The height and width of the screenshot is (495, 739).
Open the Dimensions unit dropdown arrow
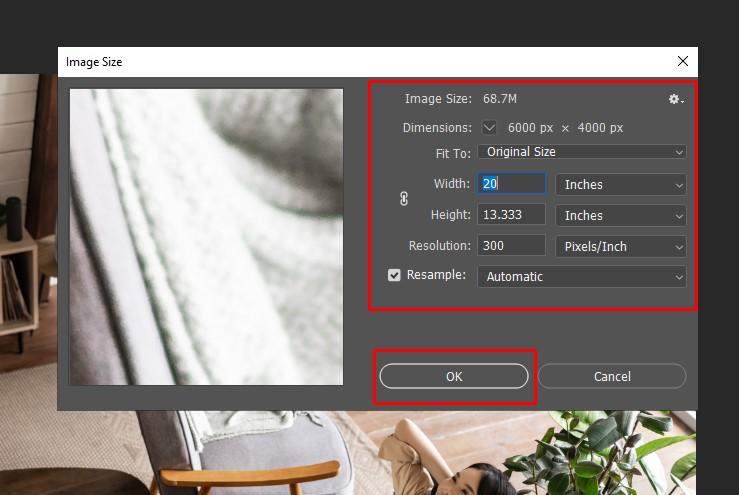[x=489, y=127]
